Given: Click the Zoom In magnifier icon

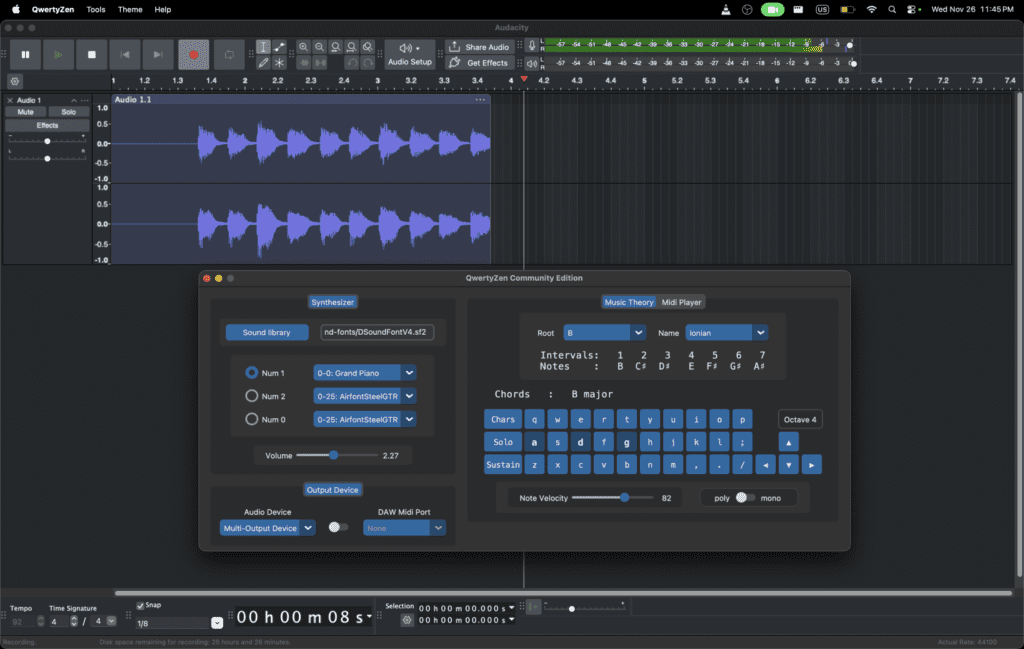Looking at the screenshot, I should (x=304, y=47).
